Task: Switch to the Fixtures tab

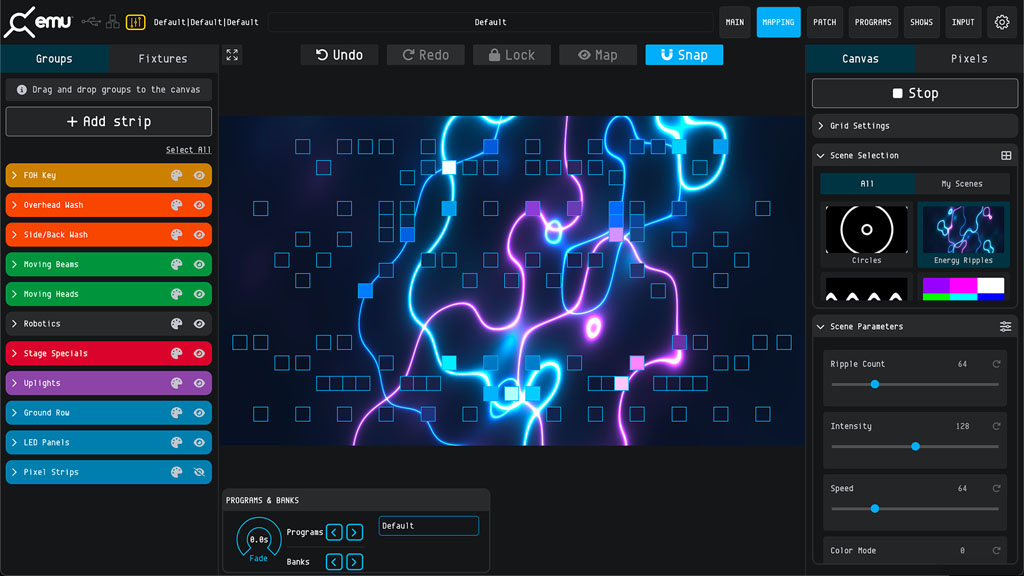Action: click(163, 59)
